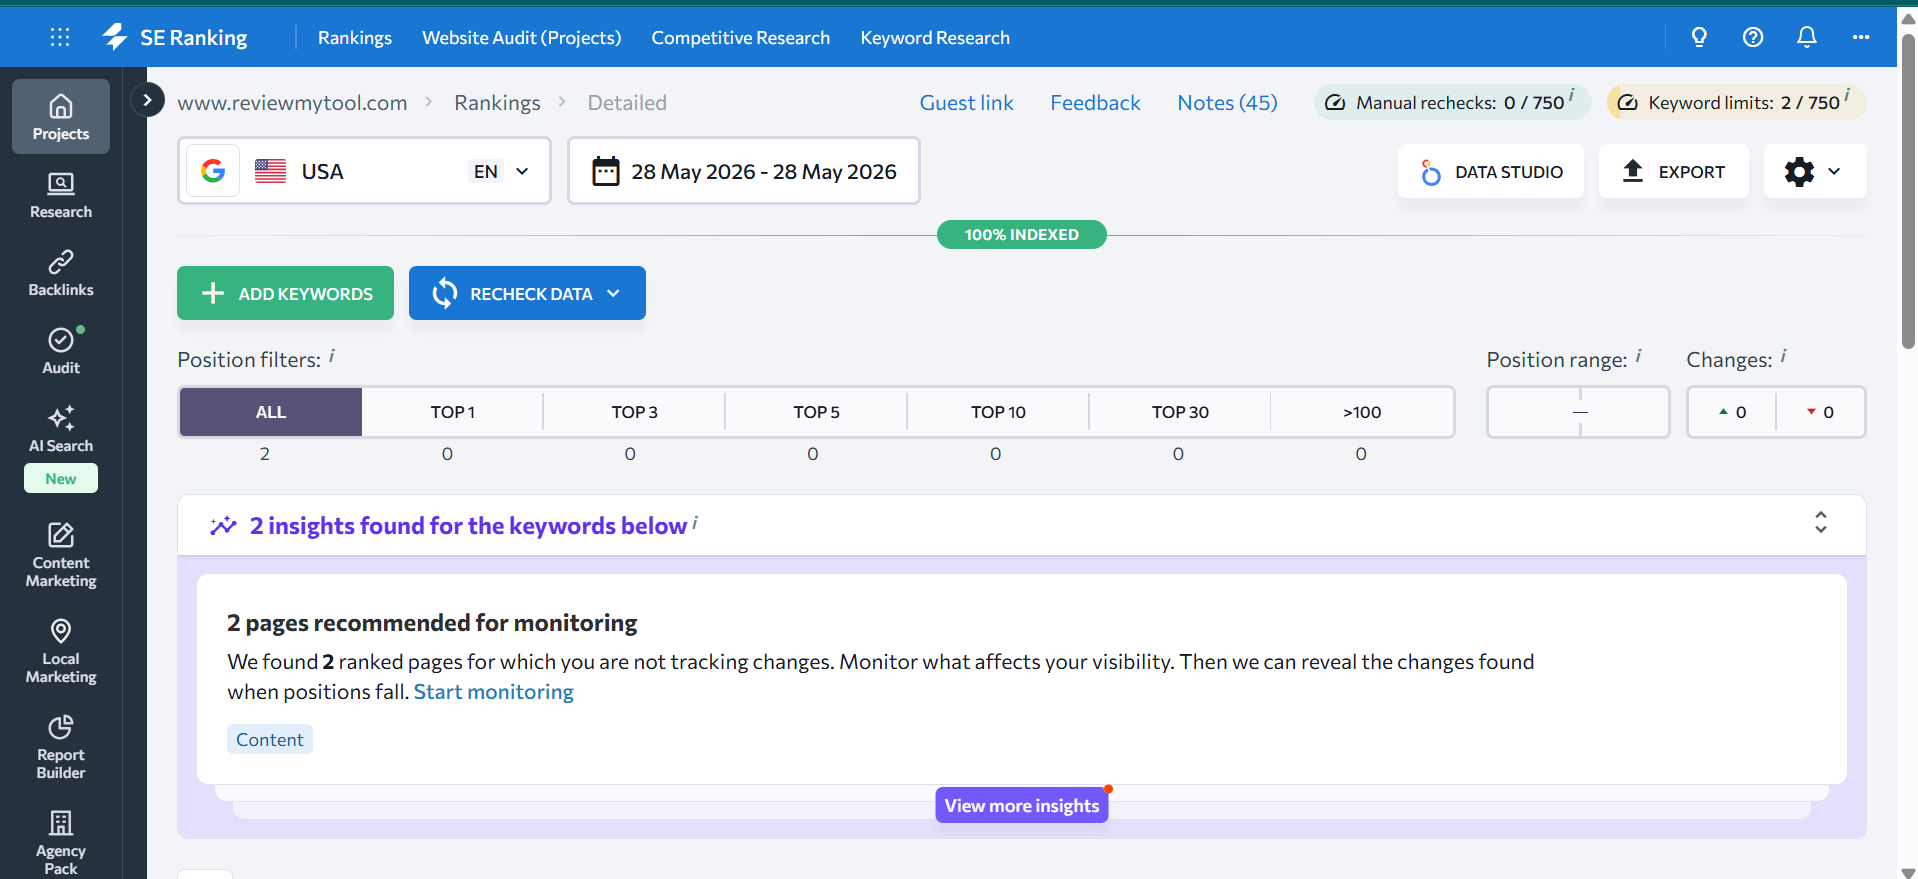
Task: Select the TOP 3 position filter
Action: pyautogui.click(x=635, y=412)
